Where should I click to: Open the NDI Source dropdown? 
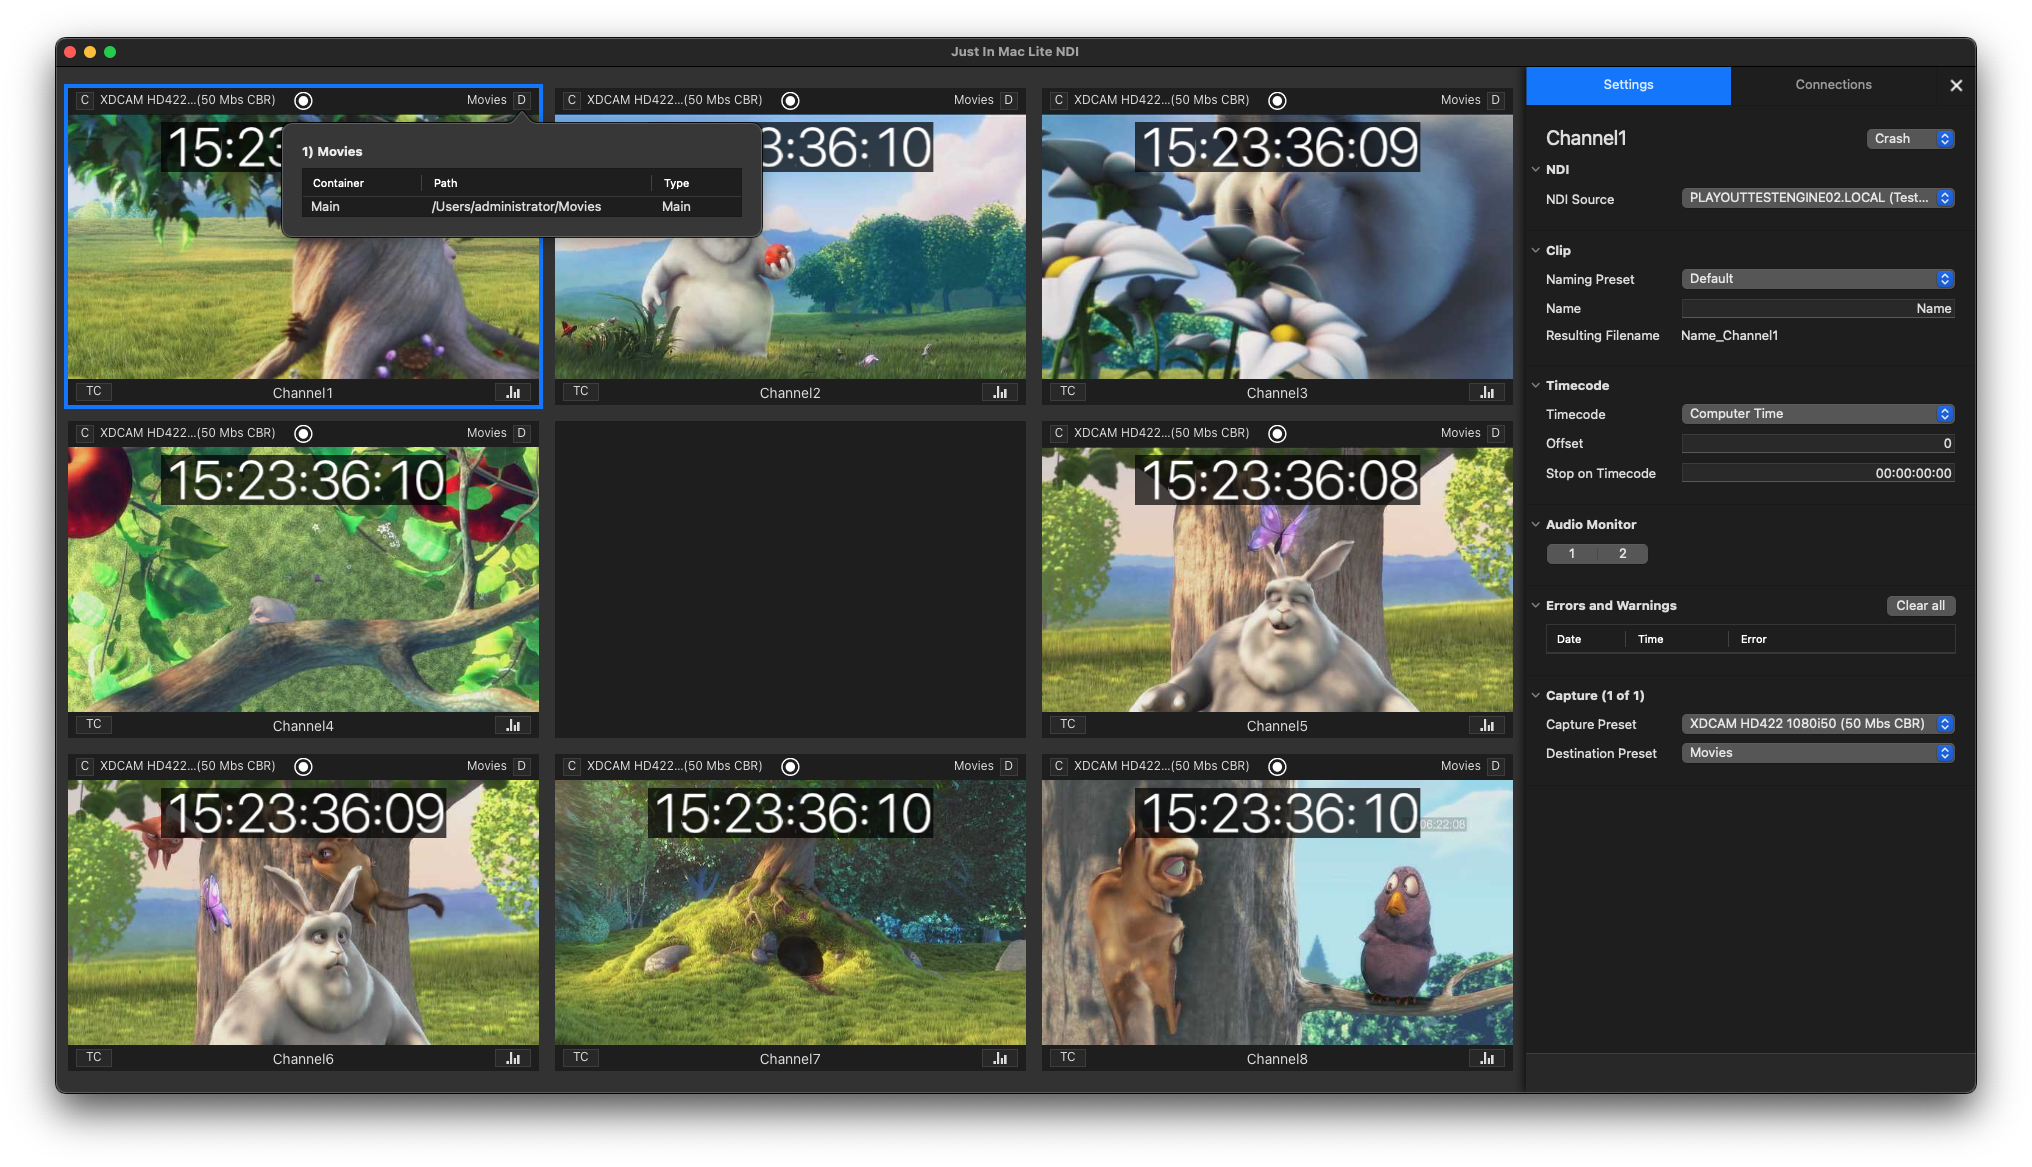1818,198
